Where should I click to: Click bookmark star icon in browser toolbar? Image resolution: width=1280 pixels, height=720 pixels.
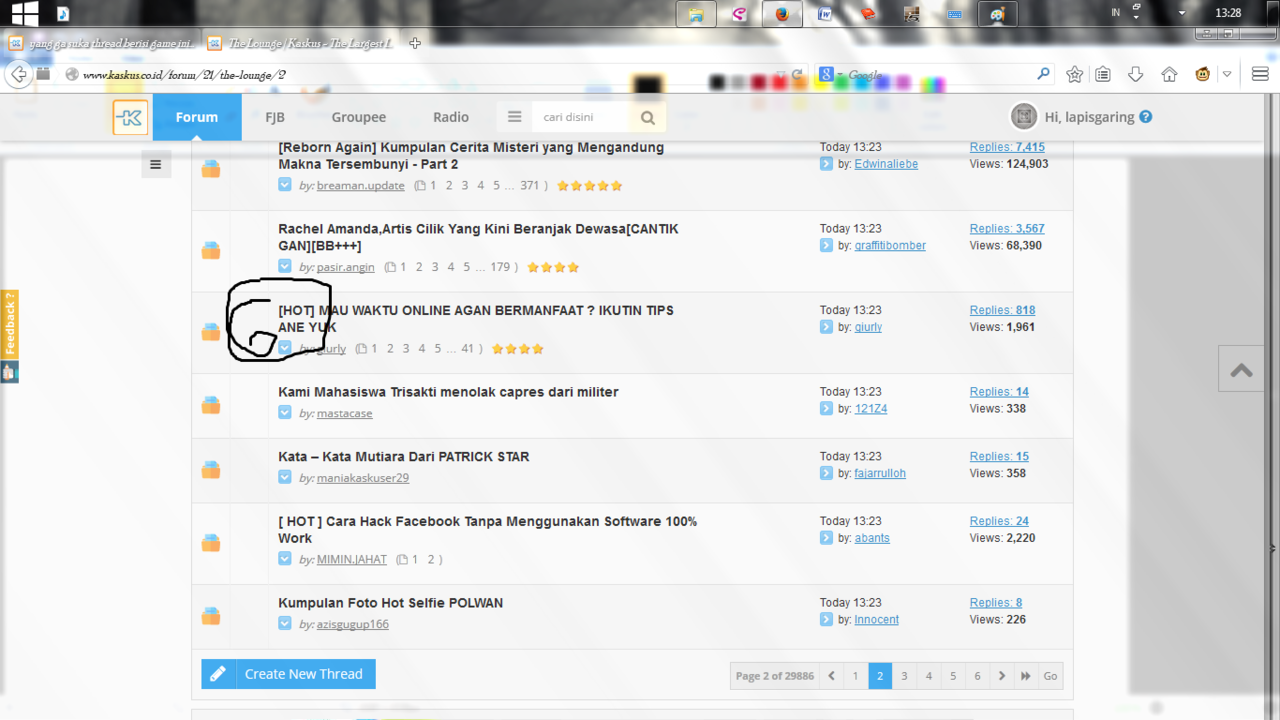point(1075,74)
